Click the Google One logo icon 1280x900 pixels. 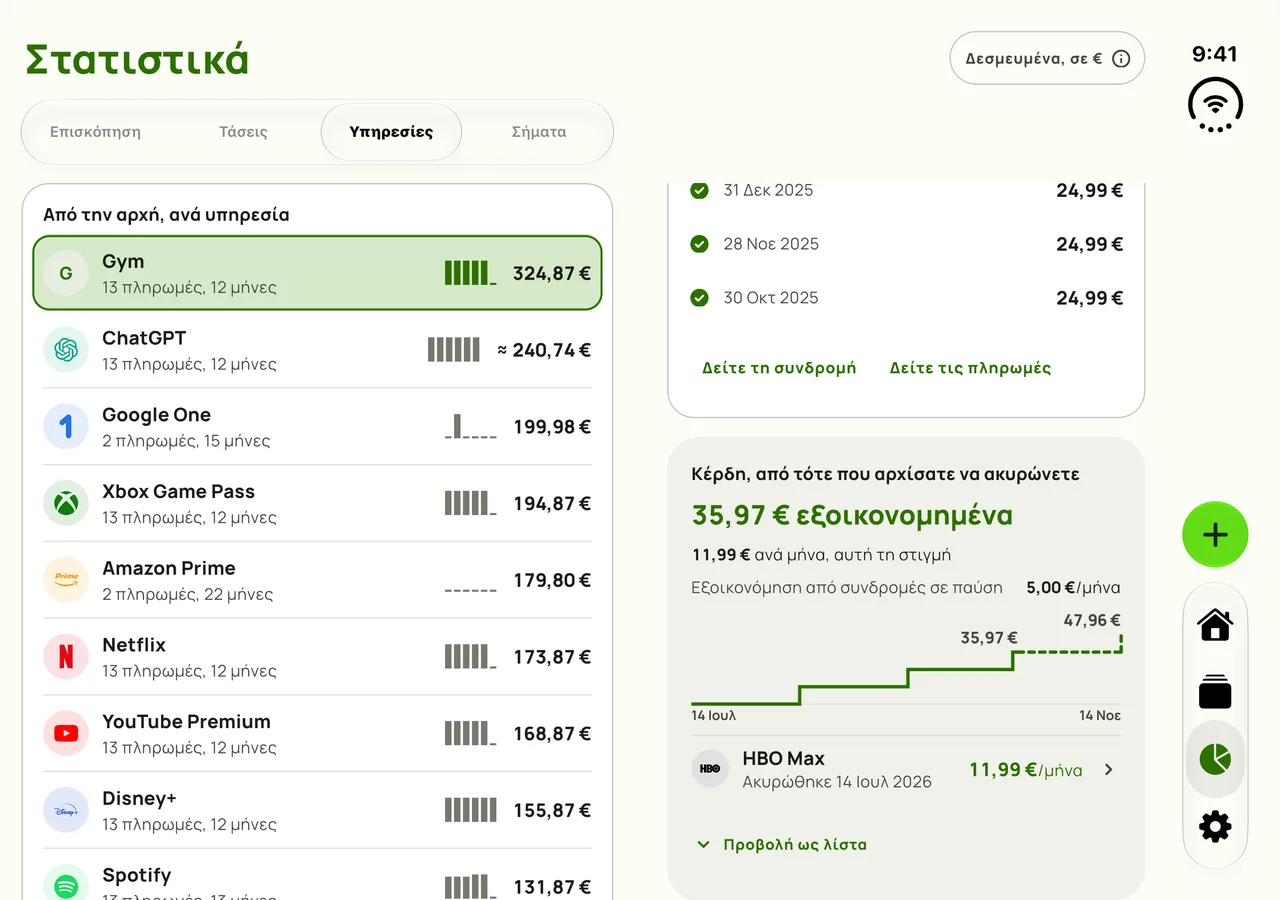pos(66,427)
